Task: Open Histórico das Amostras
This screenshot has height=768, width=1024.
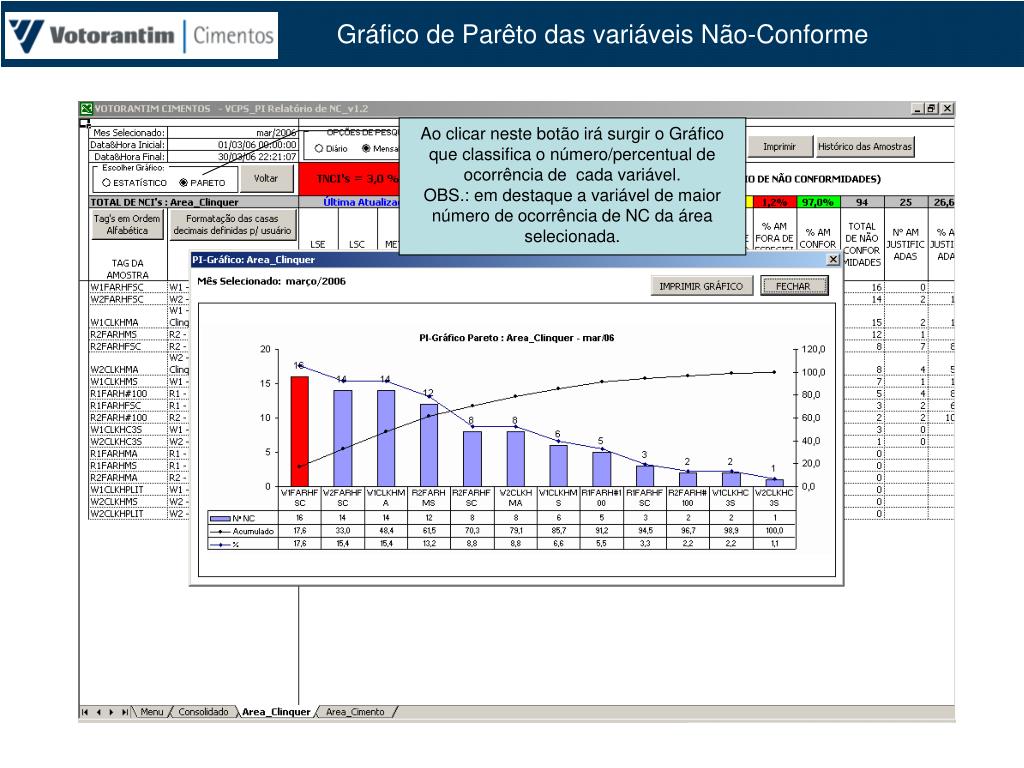Action: (865, 147)
